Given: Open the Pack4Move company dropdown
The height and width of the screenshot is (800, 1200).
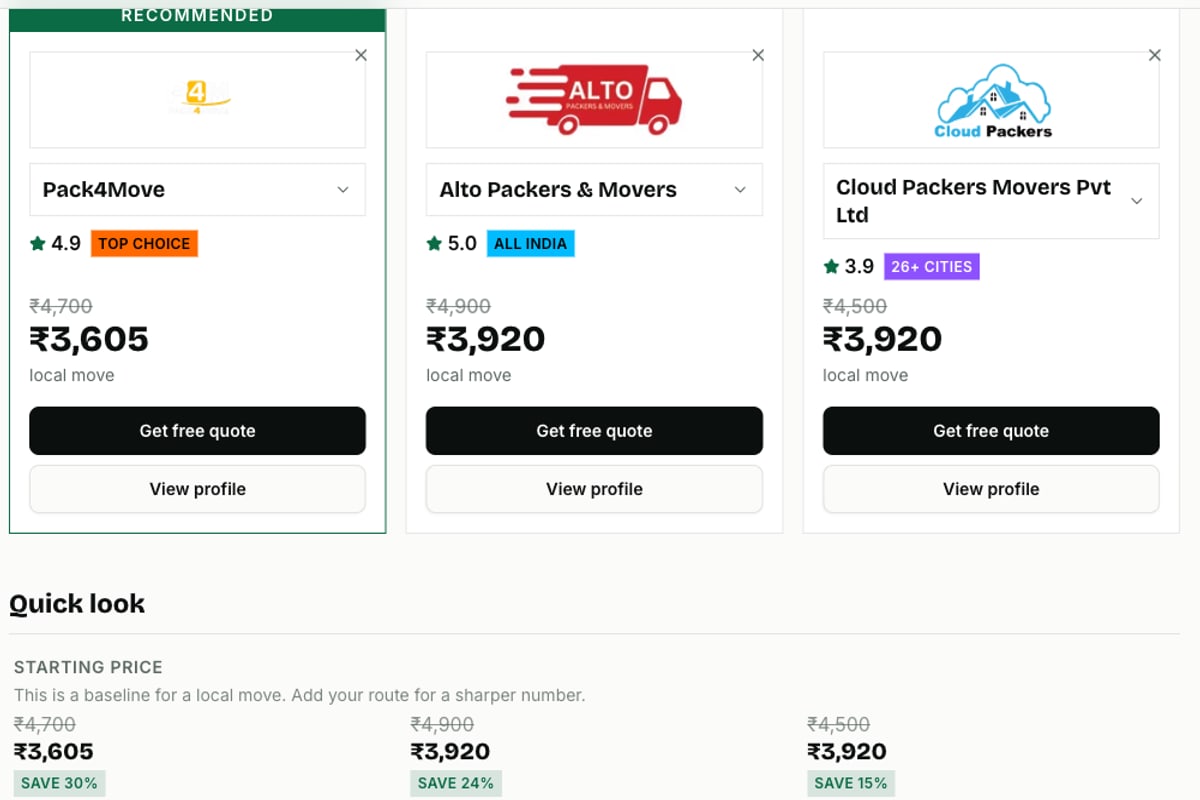Looking at the screenshot, I should (x=198, y=190).
